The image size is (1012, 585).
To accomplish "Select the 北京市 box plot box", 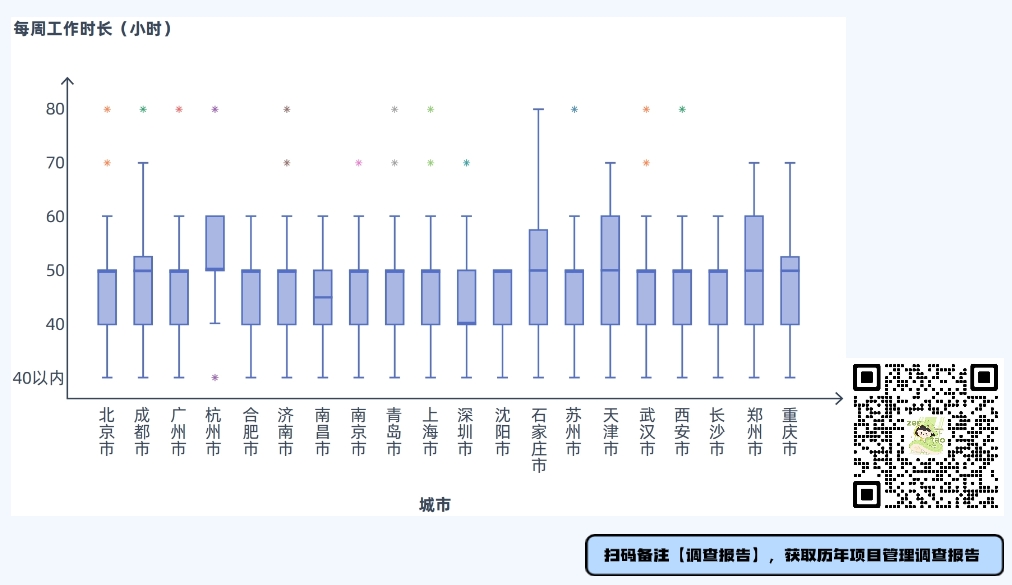I will click(107, 297).
